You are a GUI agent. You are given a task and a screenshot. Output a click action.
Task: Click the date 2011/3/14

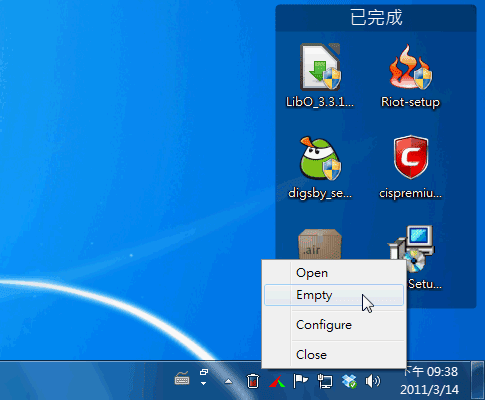click(x=430, y=390)
